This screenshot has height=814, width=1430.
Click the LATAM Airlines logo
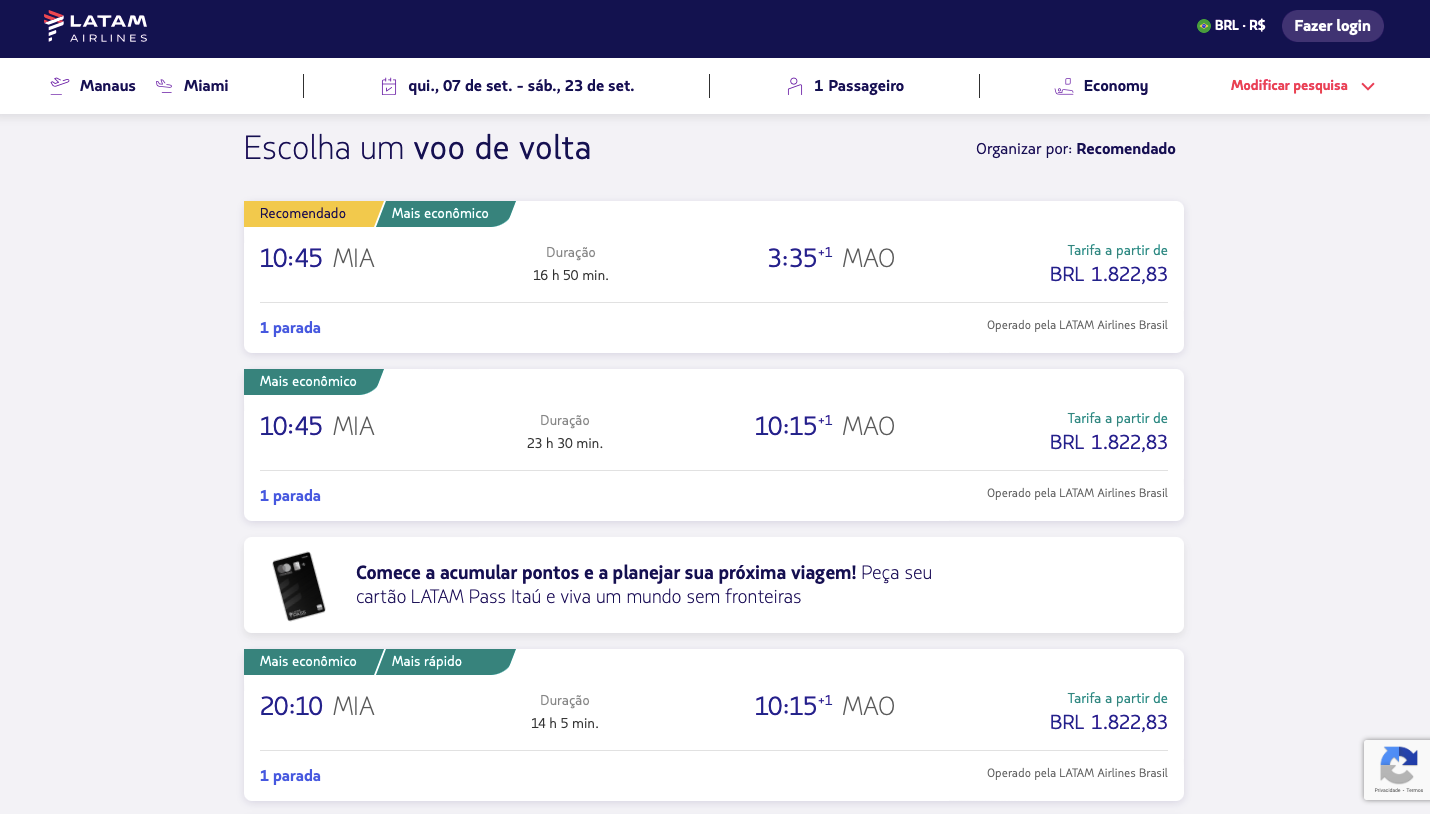point(96,27)
